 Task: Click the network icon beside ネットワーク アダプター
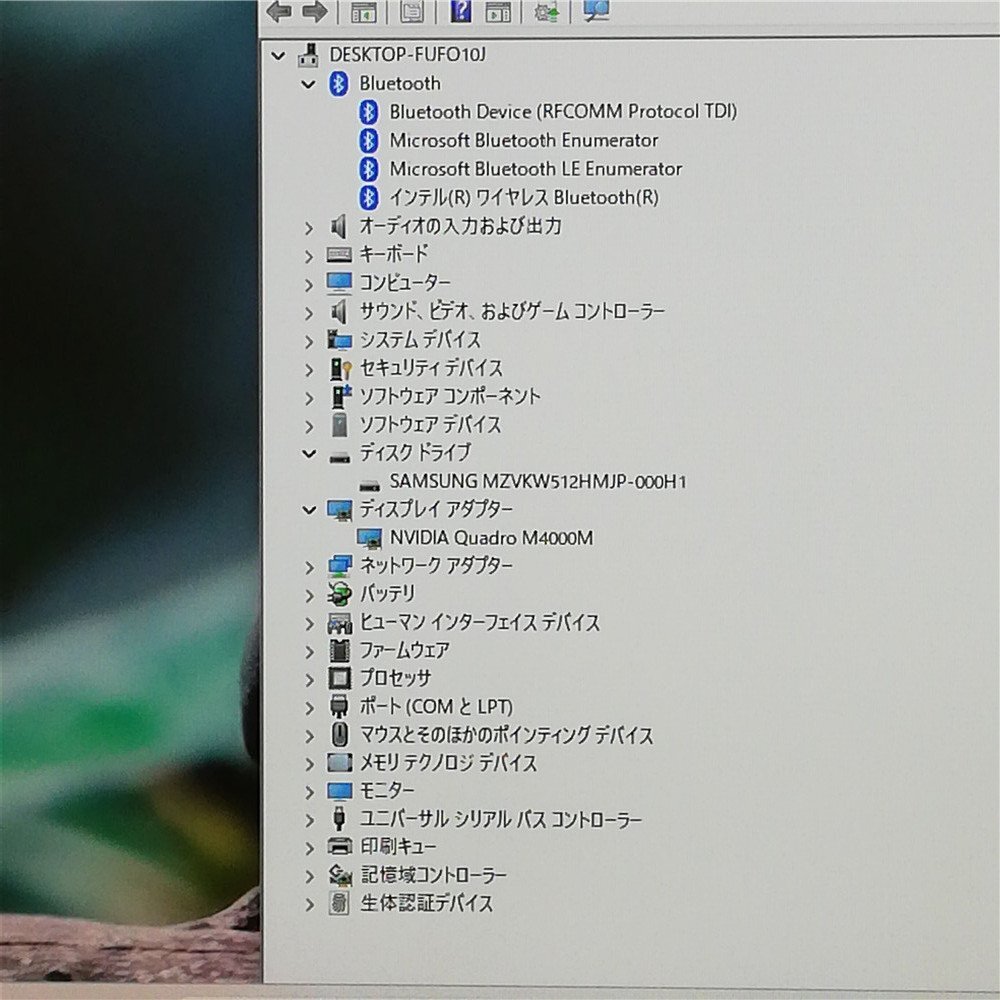339,566
